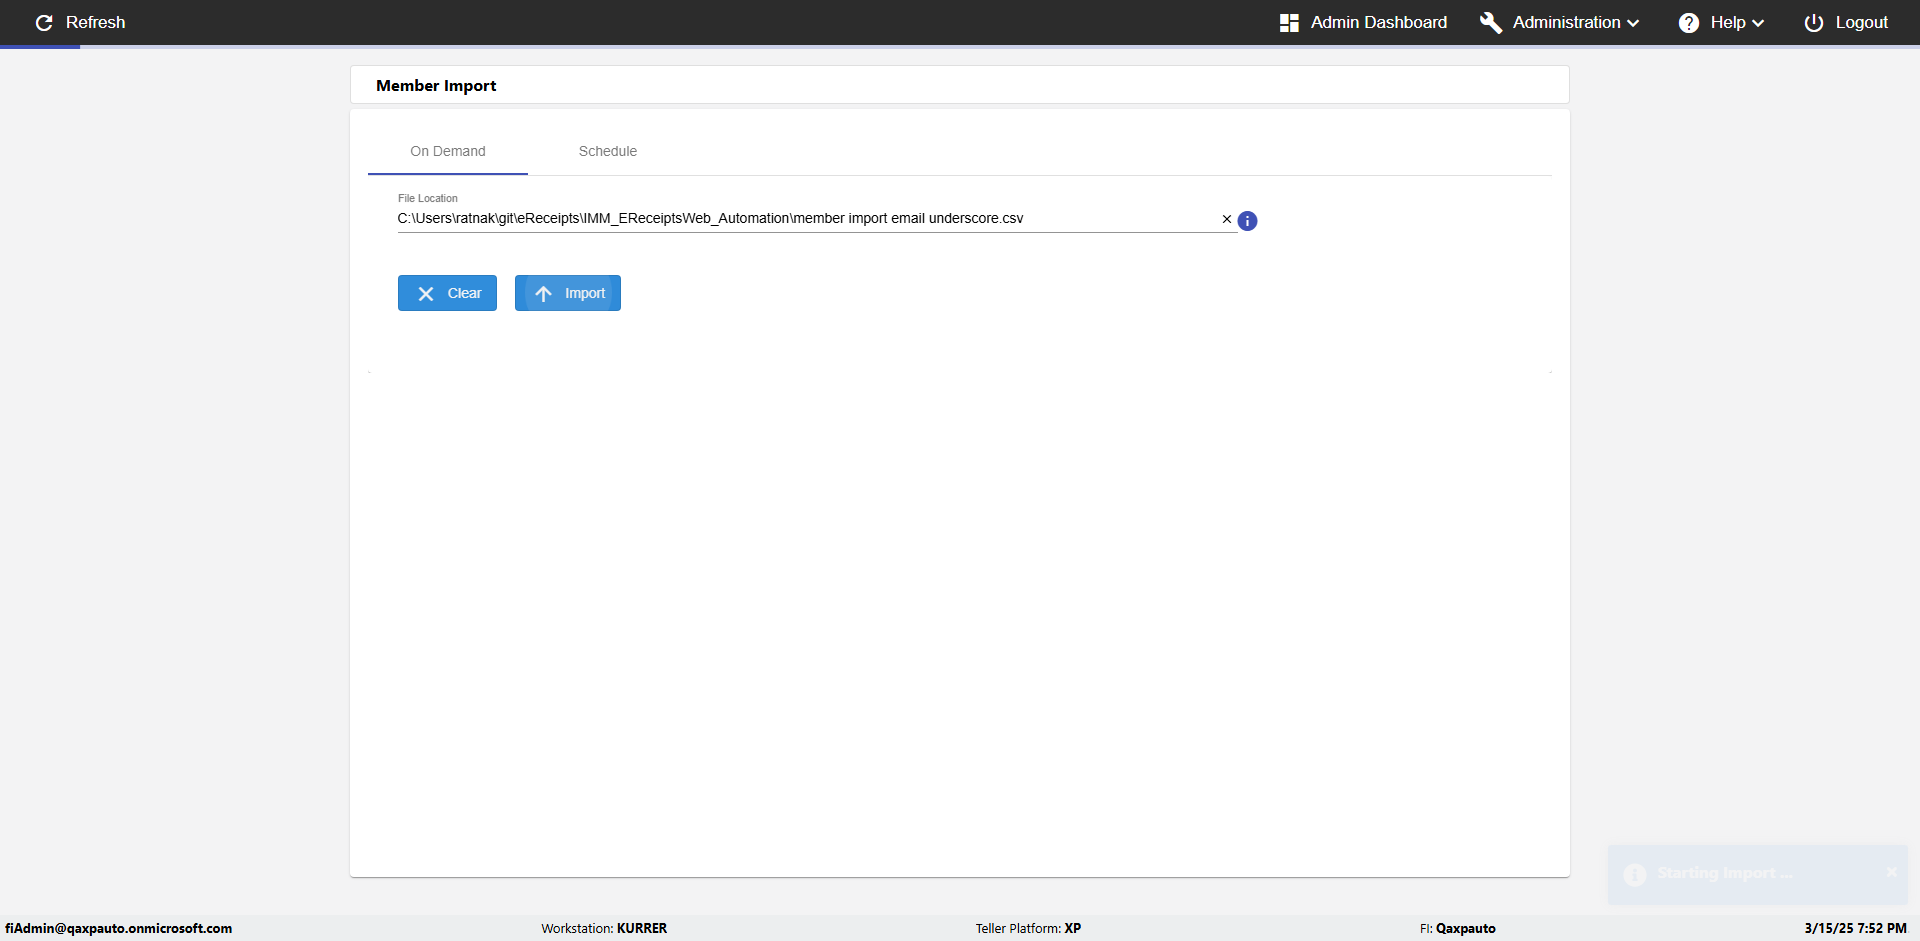Viewport: 1920px width, 941px height.
Task: Switch to the Schedule tab
Action: click(x=608, y=151)
